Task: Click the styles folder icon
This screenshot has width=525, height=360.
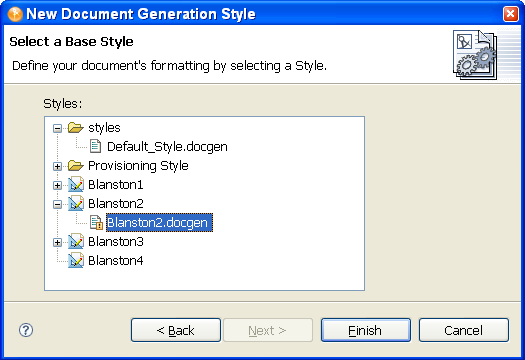Action: pyautogui.click(x=75, y=128)
